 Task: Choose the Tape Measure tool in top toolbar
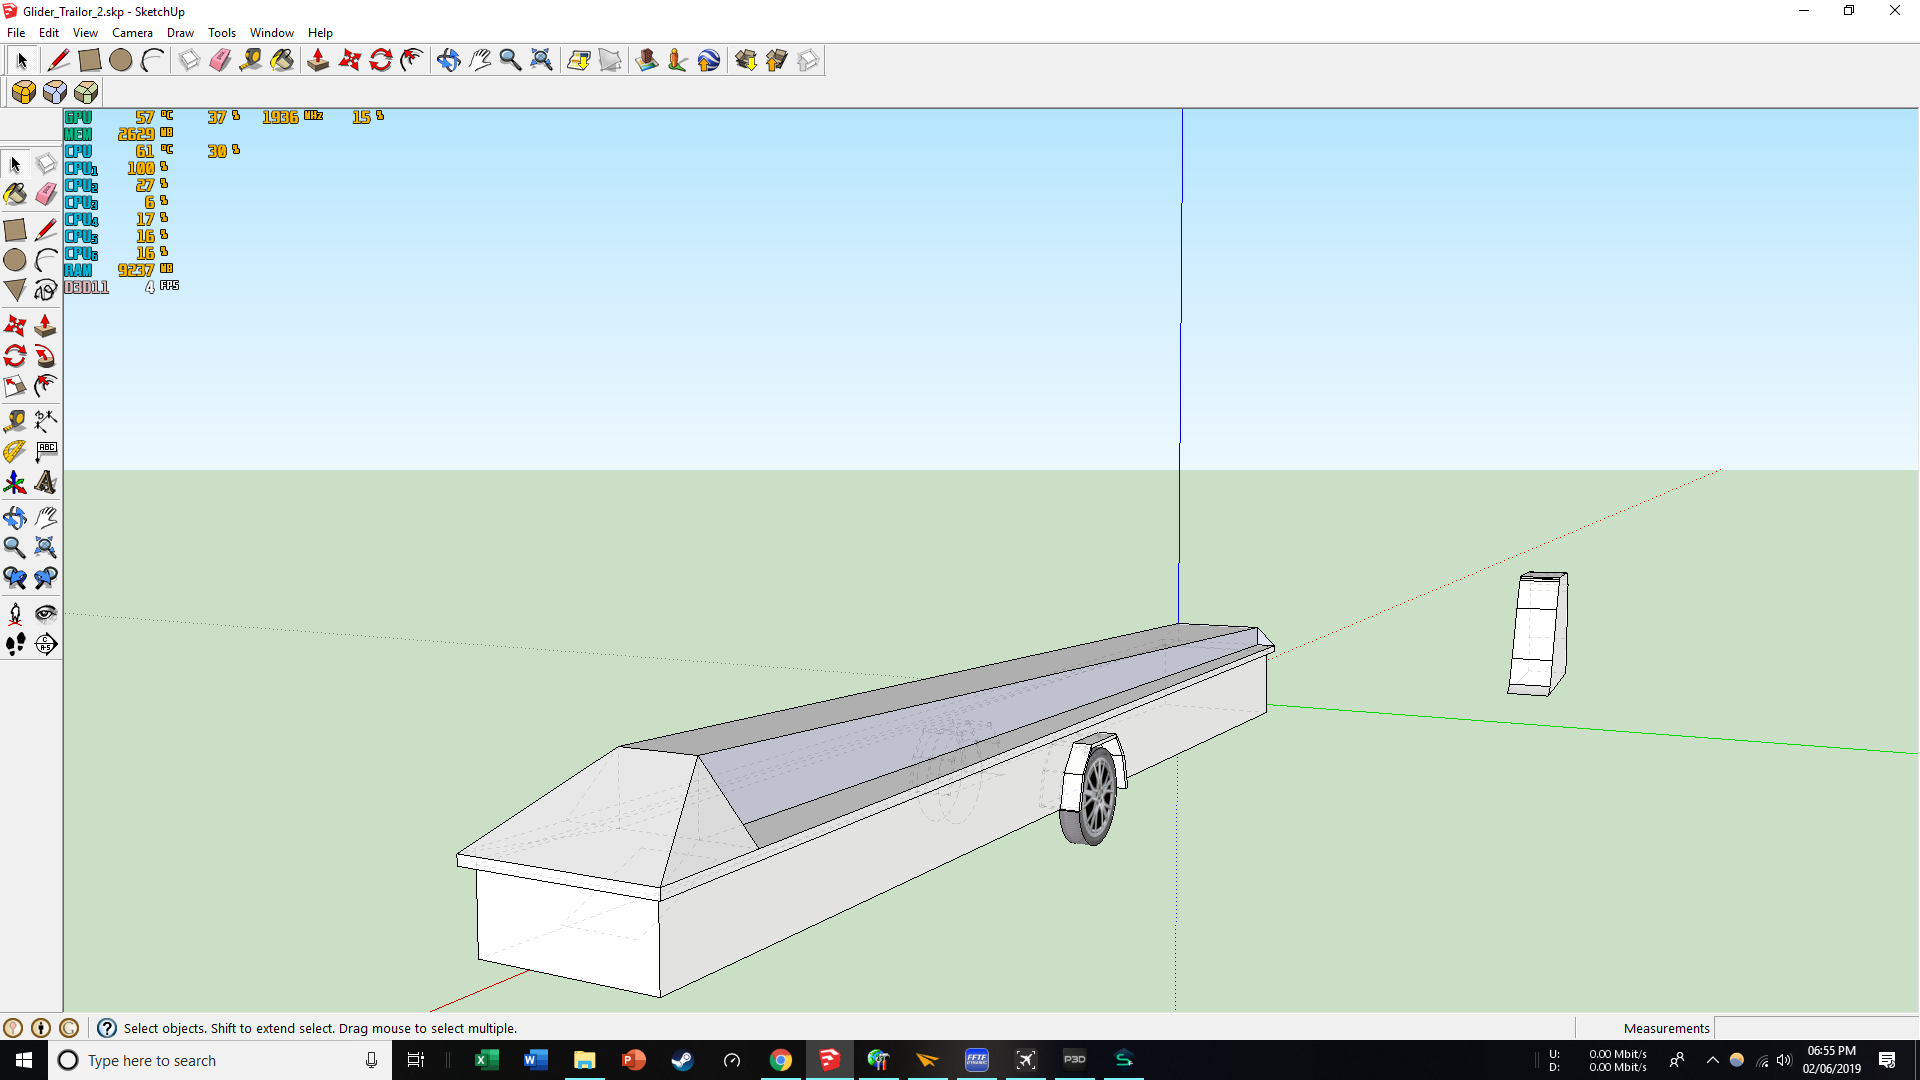[x=251, y=61]
